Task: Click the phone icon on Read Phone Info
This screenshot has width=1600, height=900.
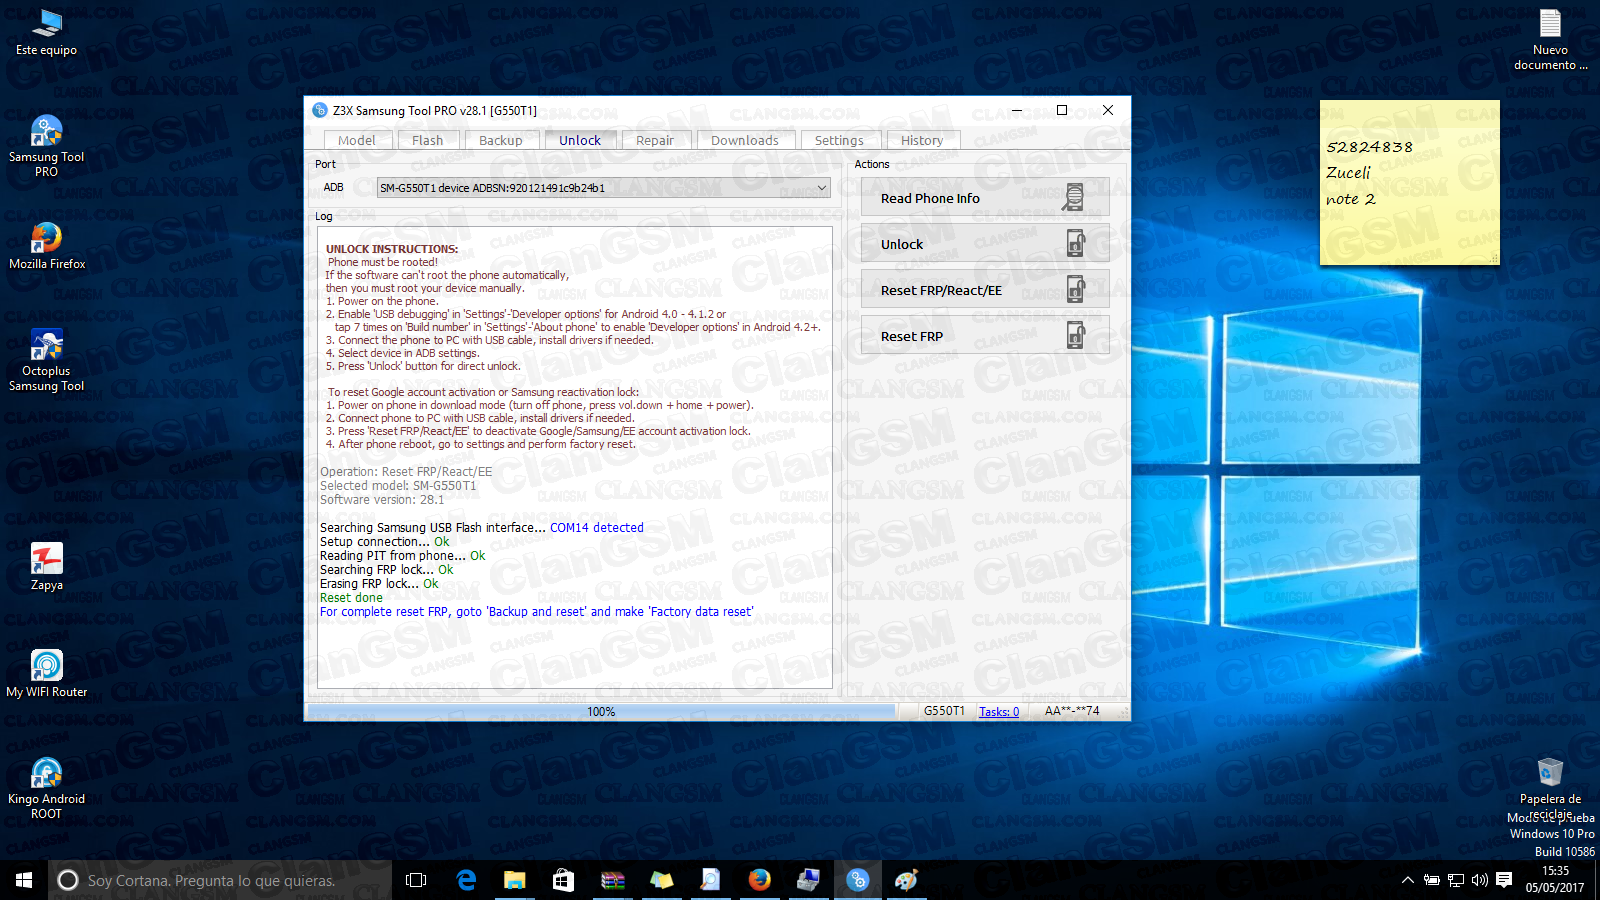Action: coord(1074,197)
